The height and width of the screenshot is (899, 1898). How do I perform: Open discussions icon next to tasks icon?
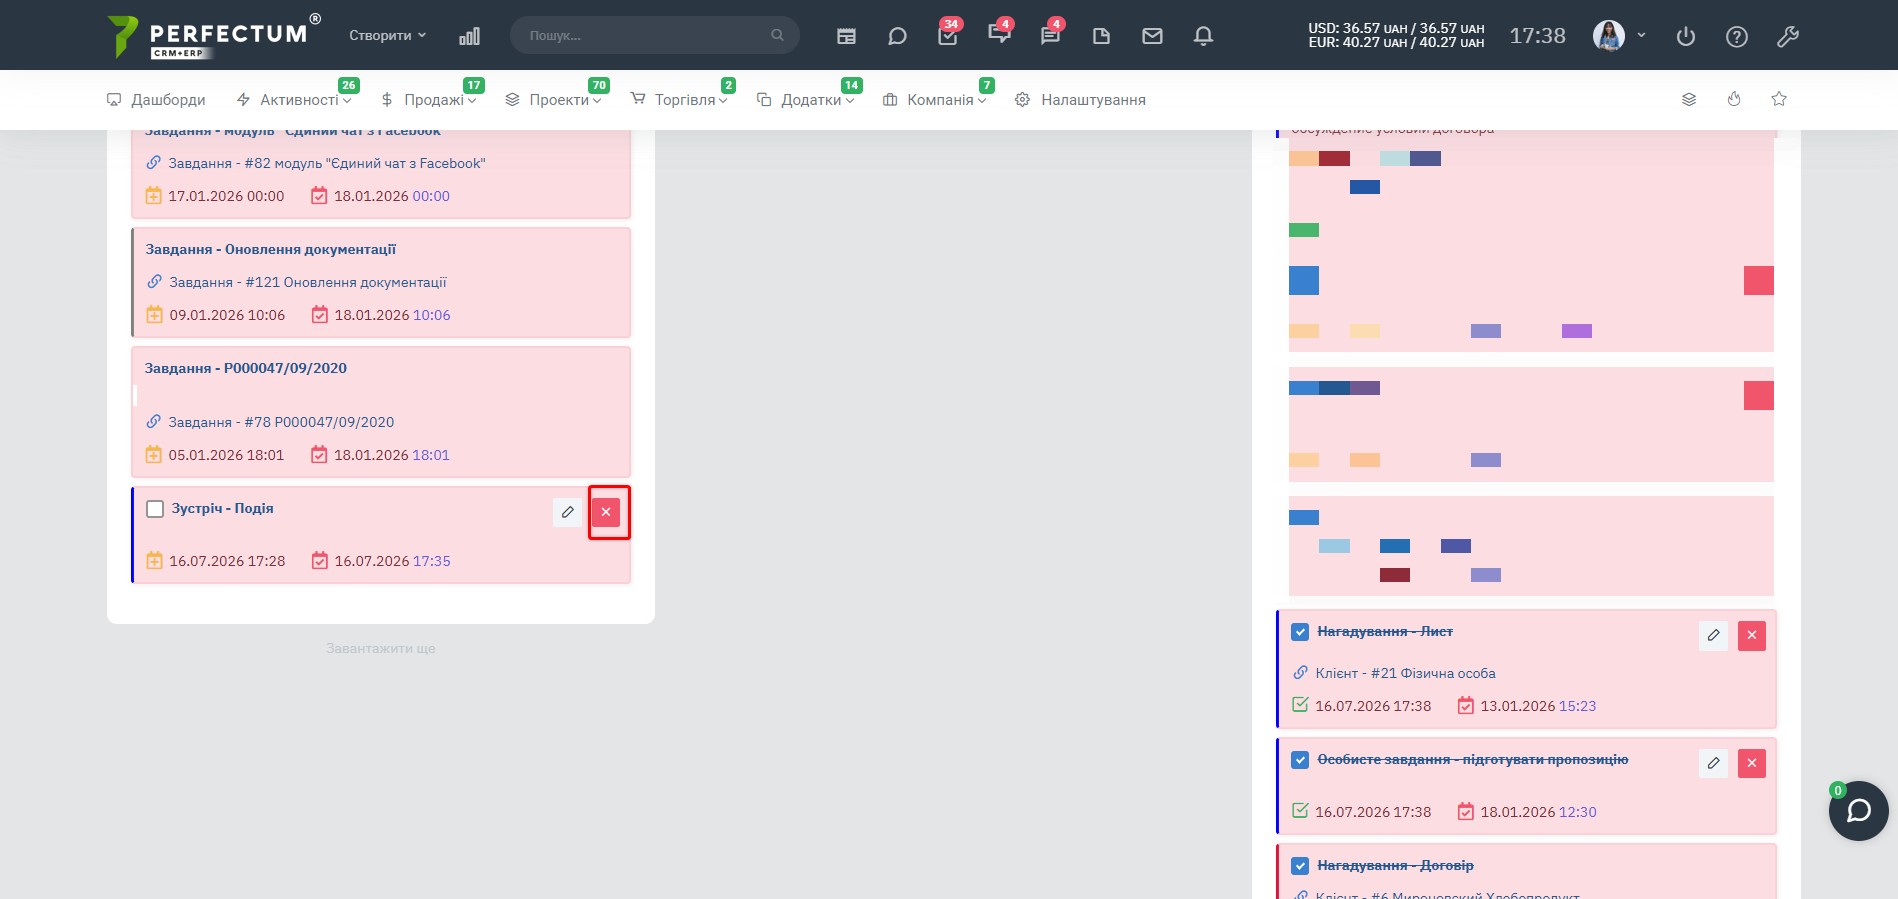pyautogui.click(x=998, y=36)
